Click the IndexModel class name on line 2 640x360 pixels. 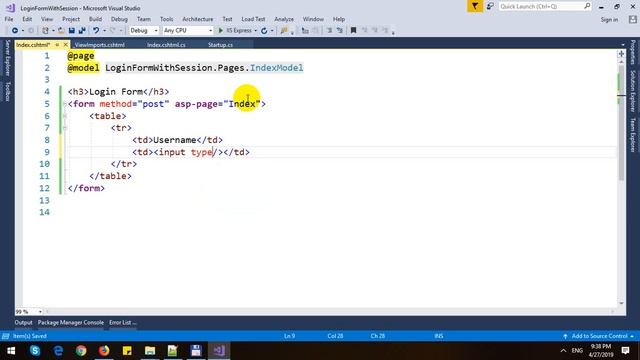click(276, 68)
